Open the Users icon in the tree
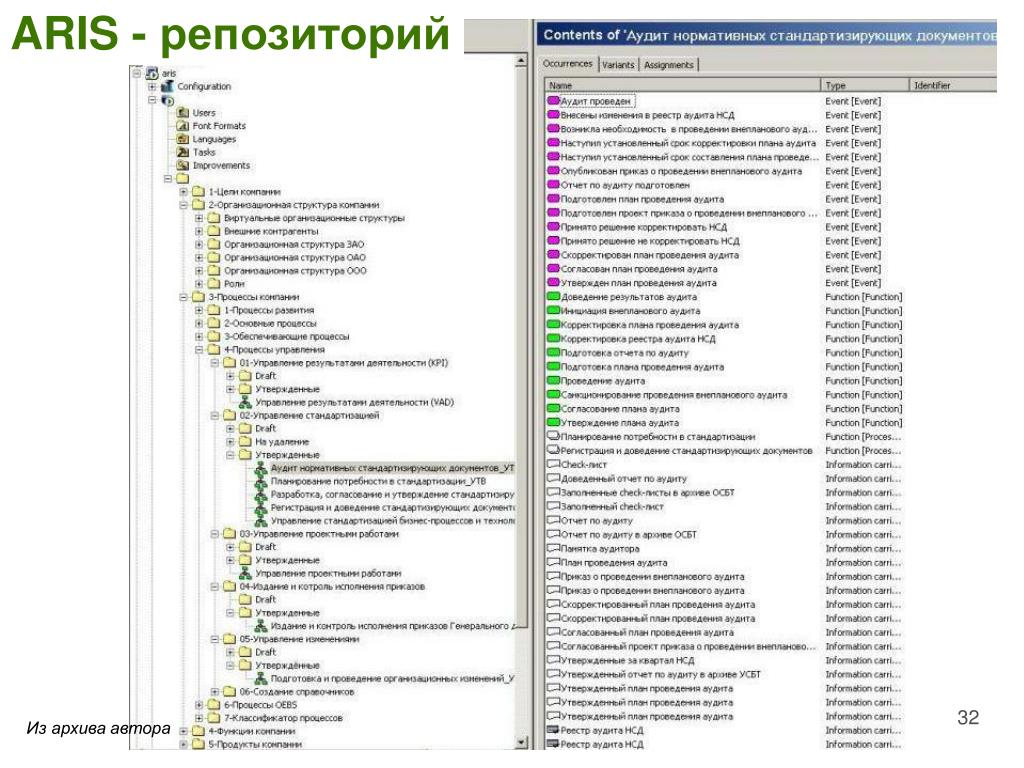The width and height of the screenshot is (1024, 768). tap(183, 113)
